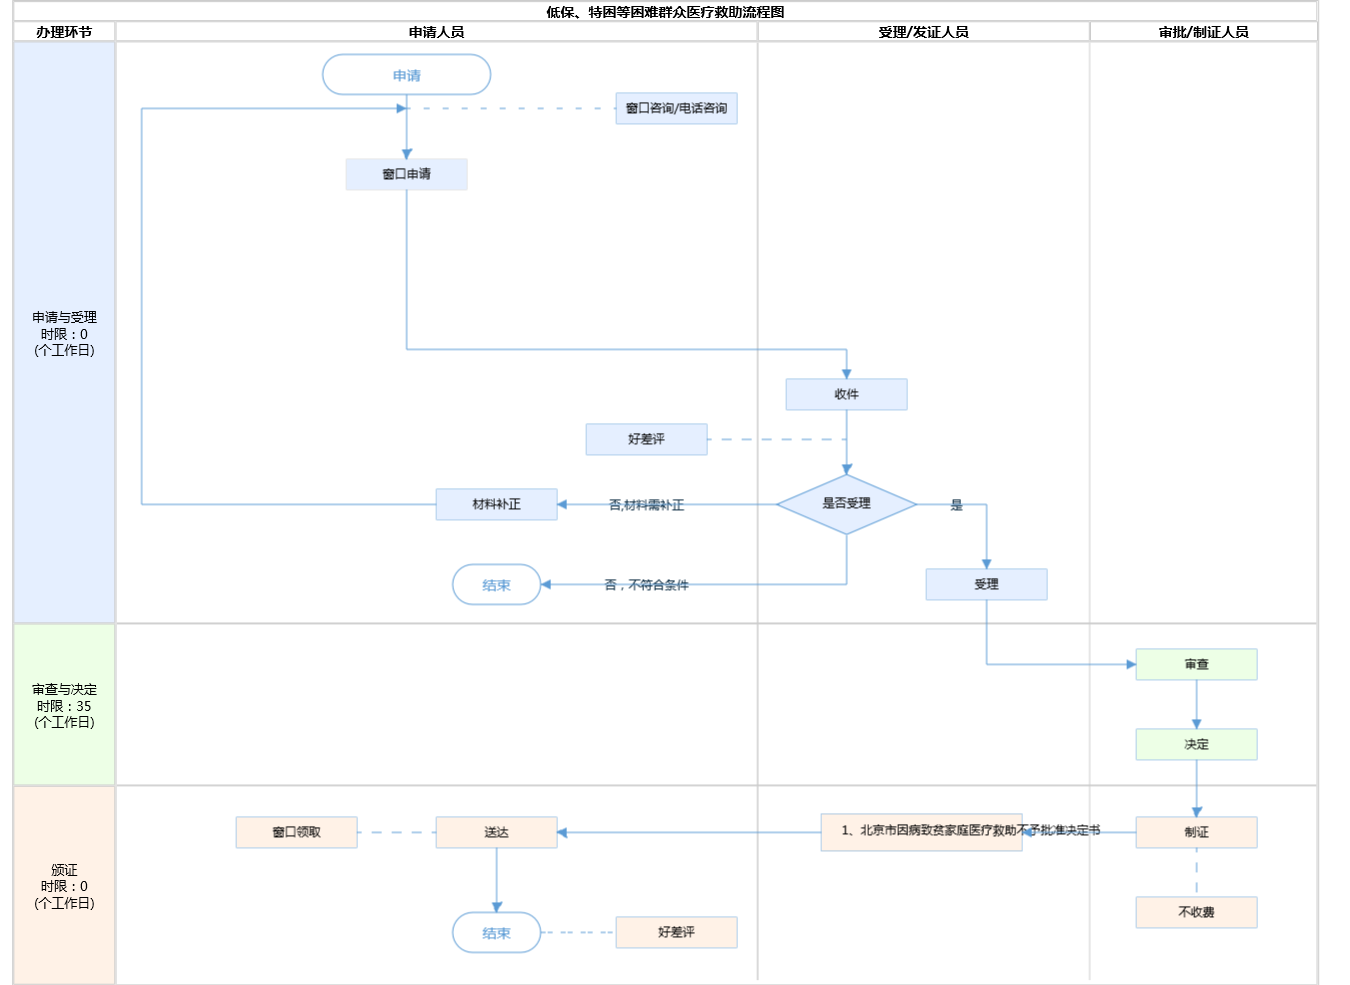This screenshot has height=985, width=1350.
Task: Click the 窗口申请 step box
Action: tap(406, 174)
